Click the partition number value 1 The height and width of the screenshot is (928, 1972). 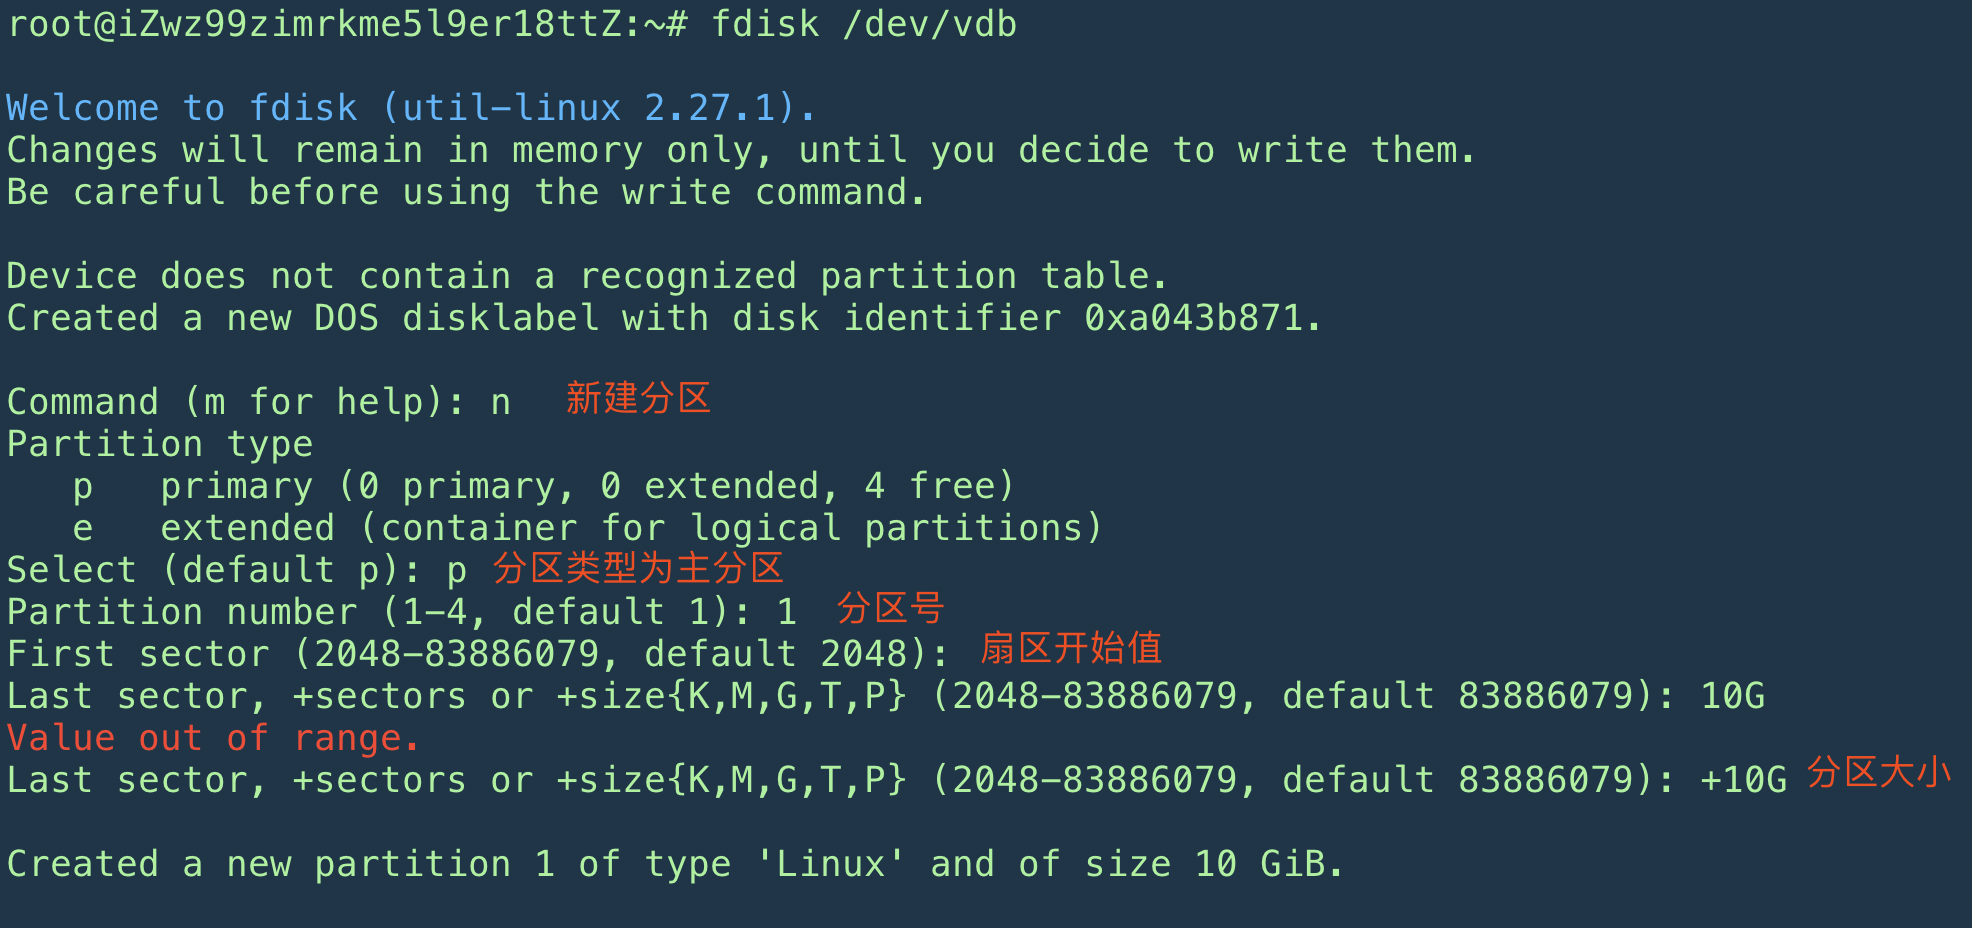click(x=787, y=612)
